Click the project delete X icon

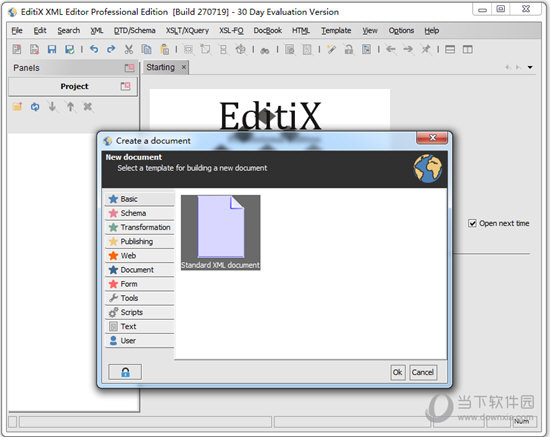point(88,106)
